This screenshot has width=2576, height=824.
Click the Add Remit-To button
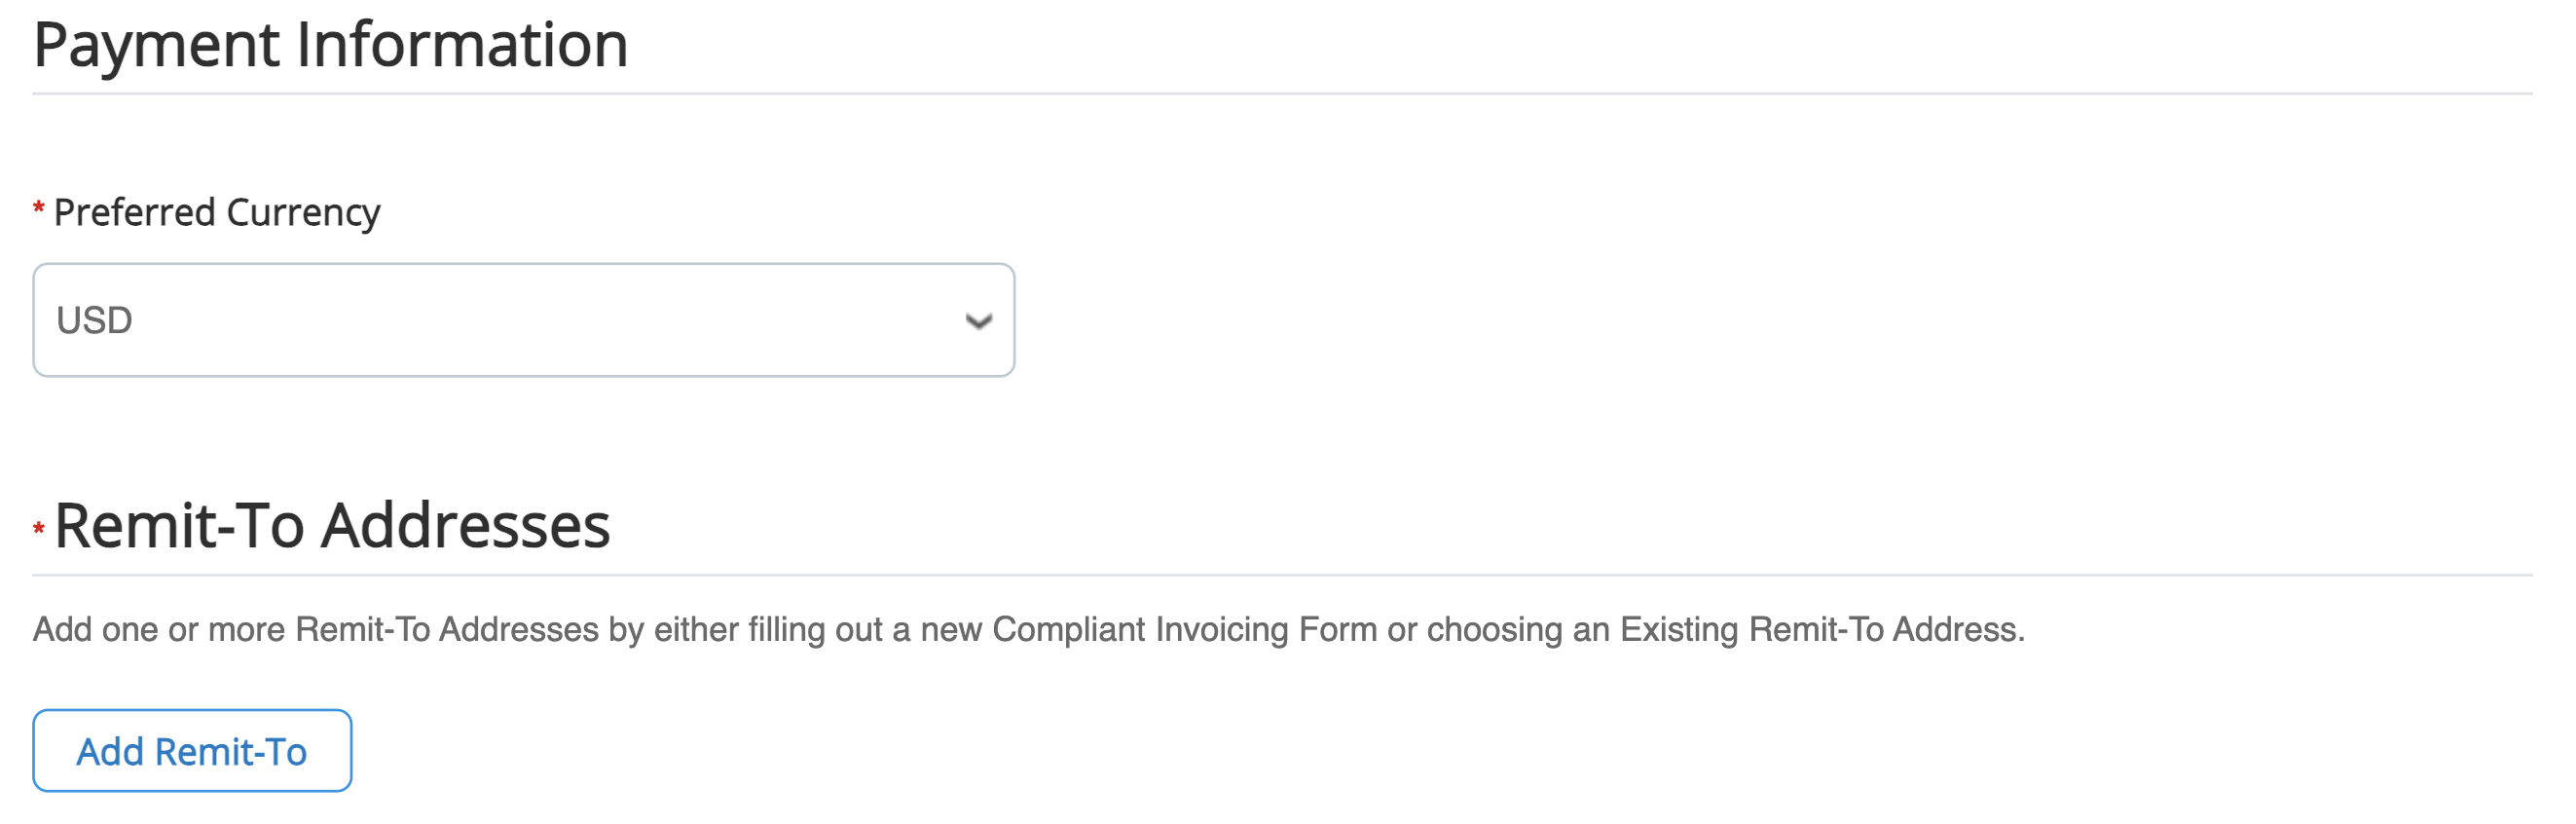tap(192, 751)
